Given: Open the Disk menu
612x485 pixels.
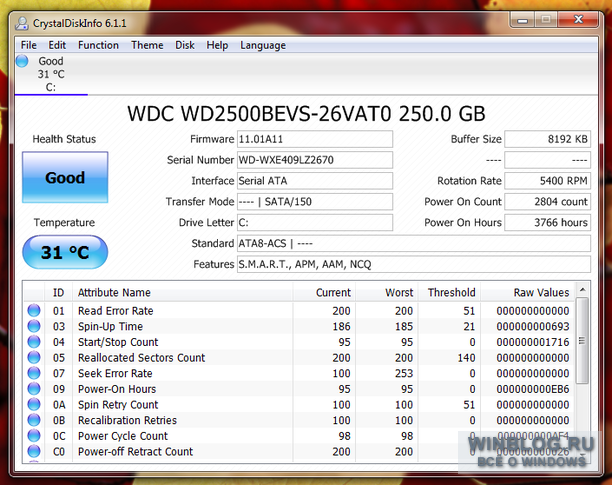Looking at the screenshot, I should point(185,45).
